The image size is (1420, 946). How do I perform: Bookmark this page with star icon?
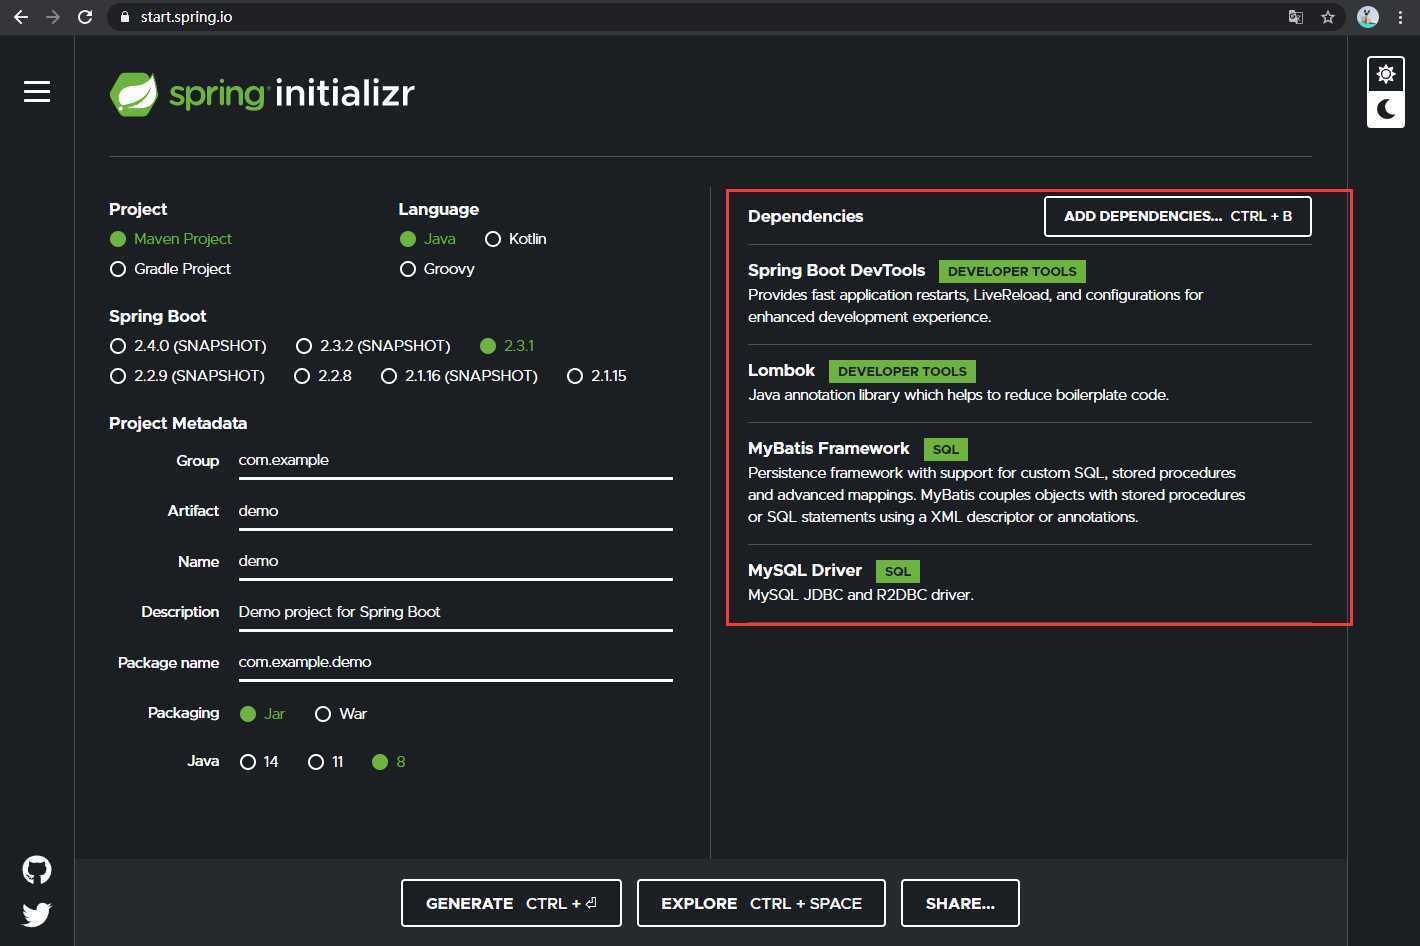point(1328,17)
